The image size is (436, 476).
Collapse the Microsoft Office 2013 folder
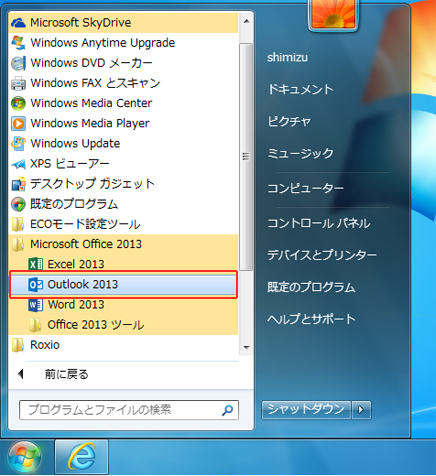(123, 244)
